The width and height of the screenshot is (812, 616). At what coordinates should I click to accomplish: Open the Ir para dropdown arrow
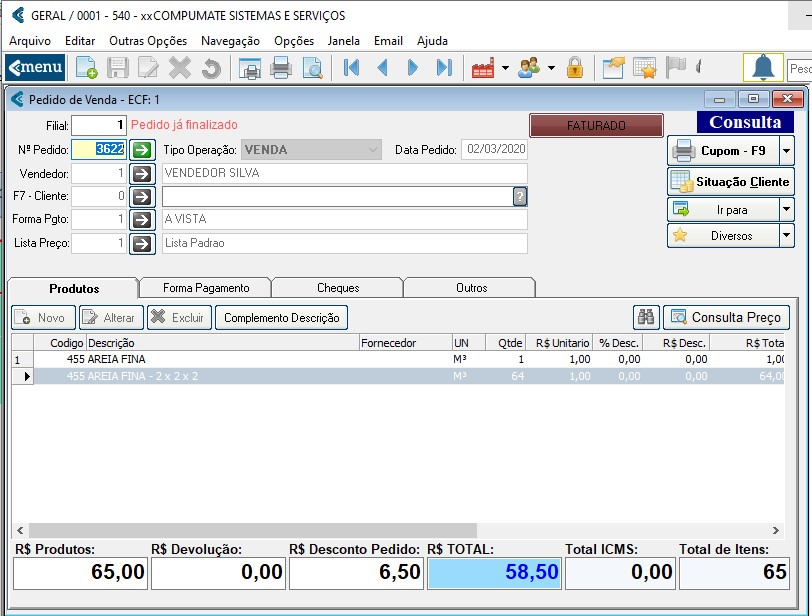[x=786, y=210]
